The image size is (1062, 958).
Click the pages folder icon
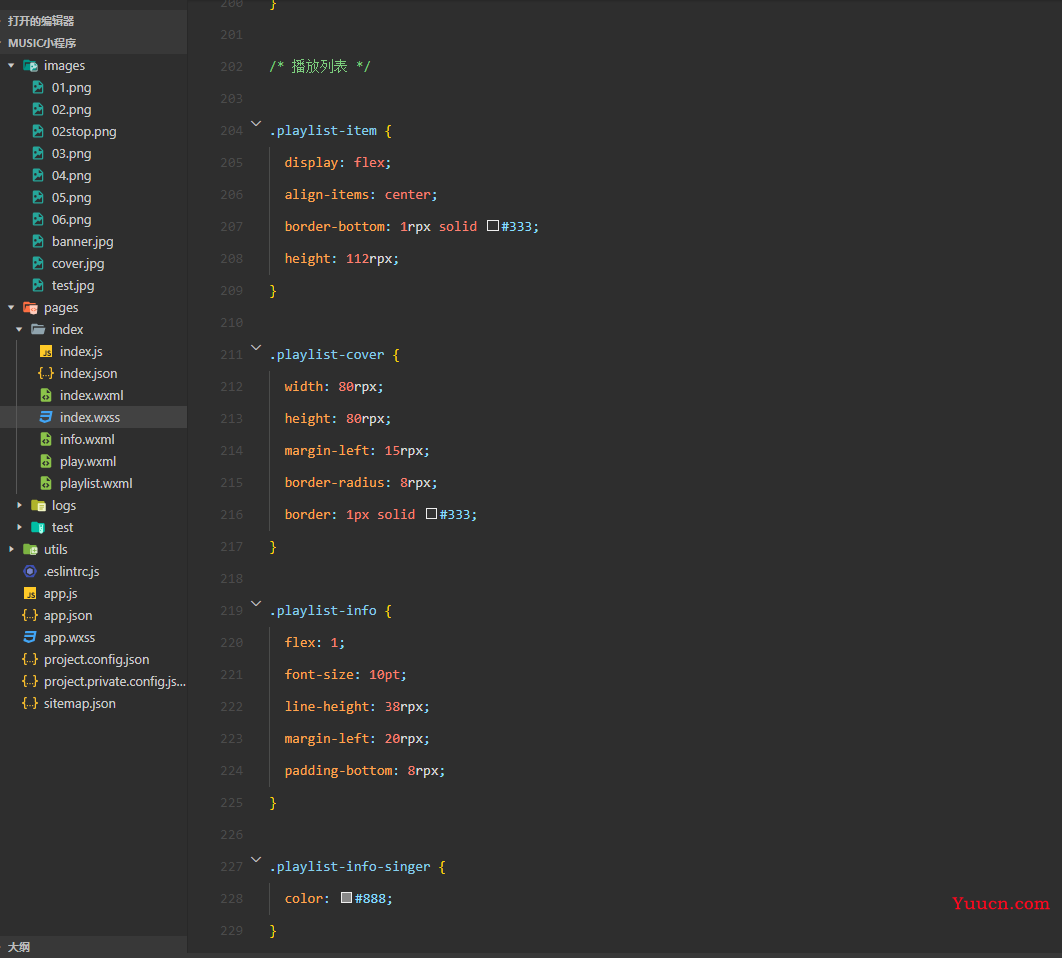tap(30, 308)
